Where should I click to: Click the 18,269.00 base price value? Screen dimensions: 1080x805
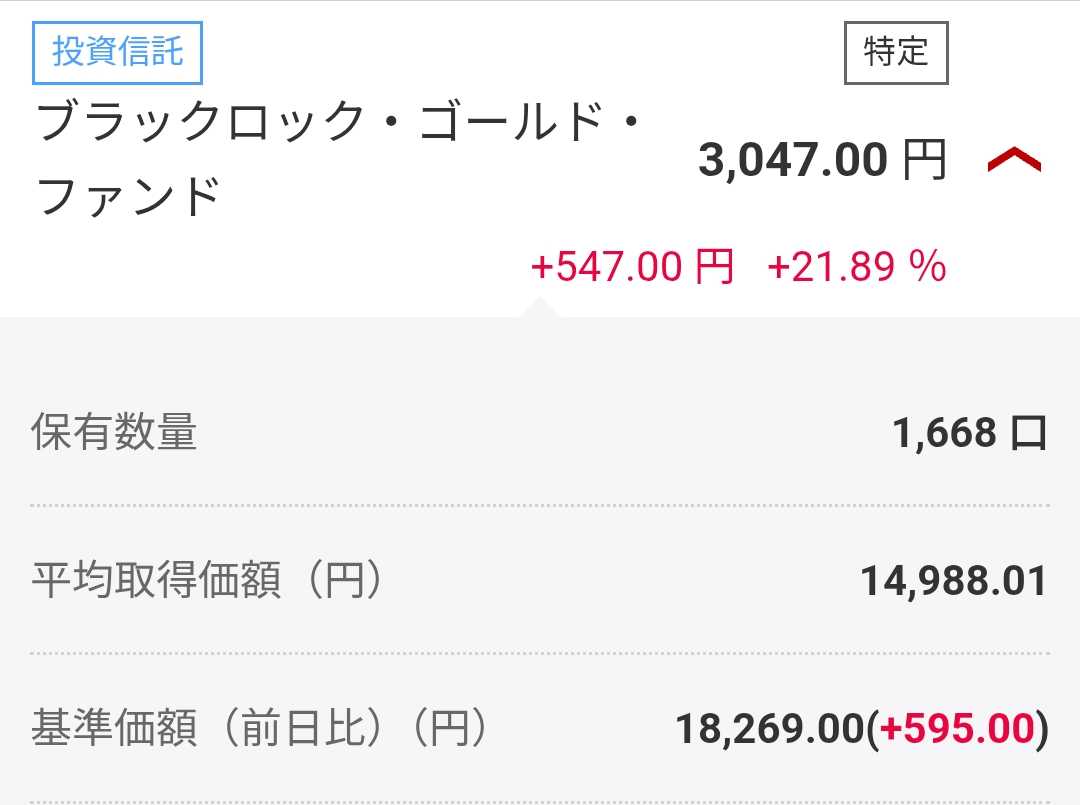pyautogui.click(x=769, y=729)
